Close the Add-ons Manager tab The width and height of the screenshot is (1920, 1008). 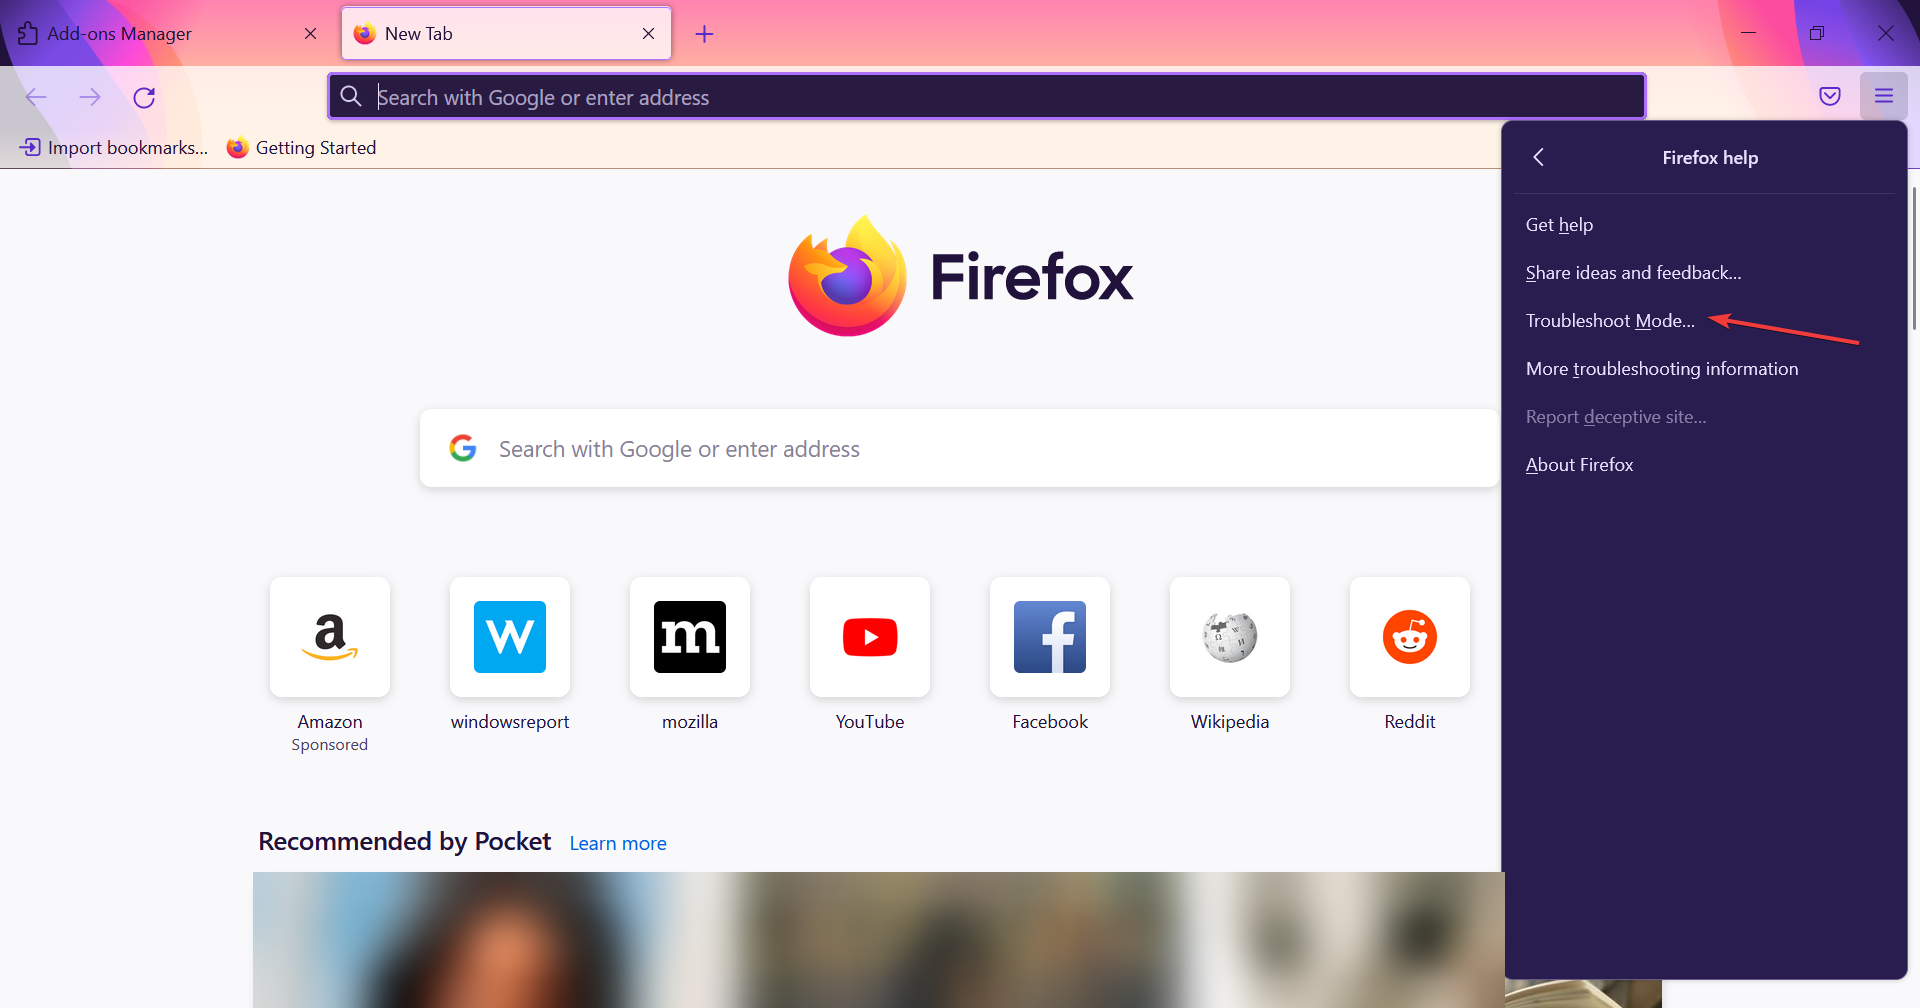pyautogui.click(x=310, y=34)
